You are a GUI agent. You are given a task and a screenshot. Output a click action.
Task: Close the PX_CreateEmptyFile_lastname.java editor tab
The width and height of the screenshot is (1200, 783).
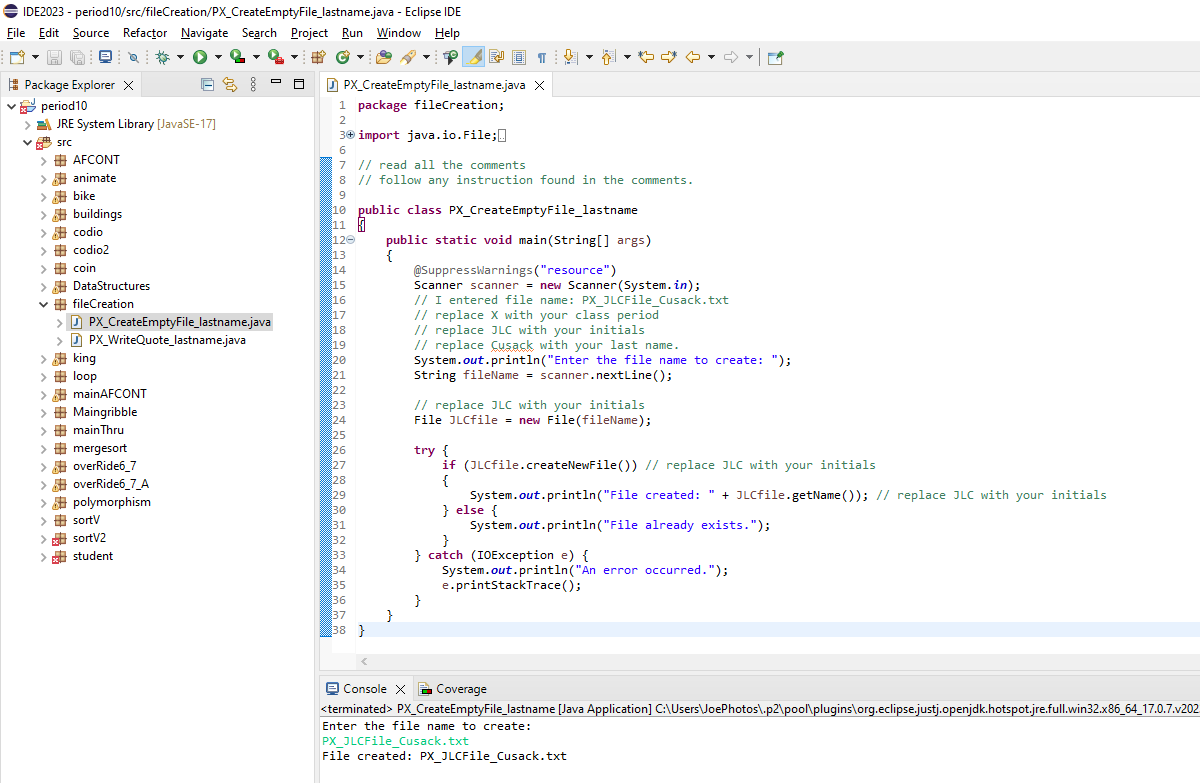click(x=540, y=86)
